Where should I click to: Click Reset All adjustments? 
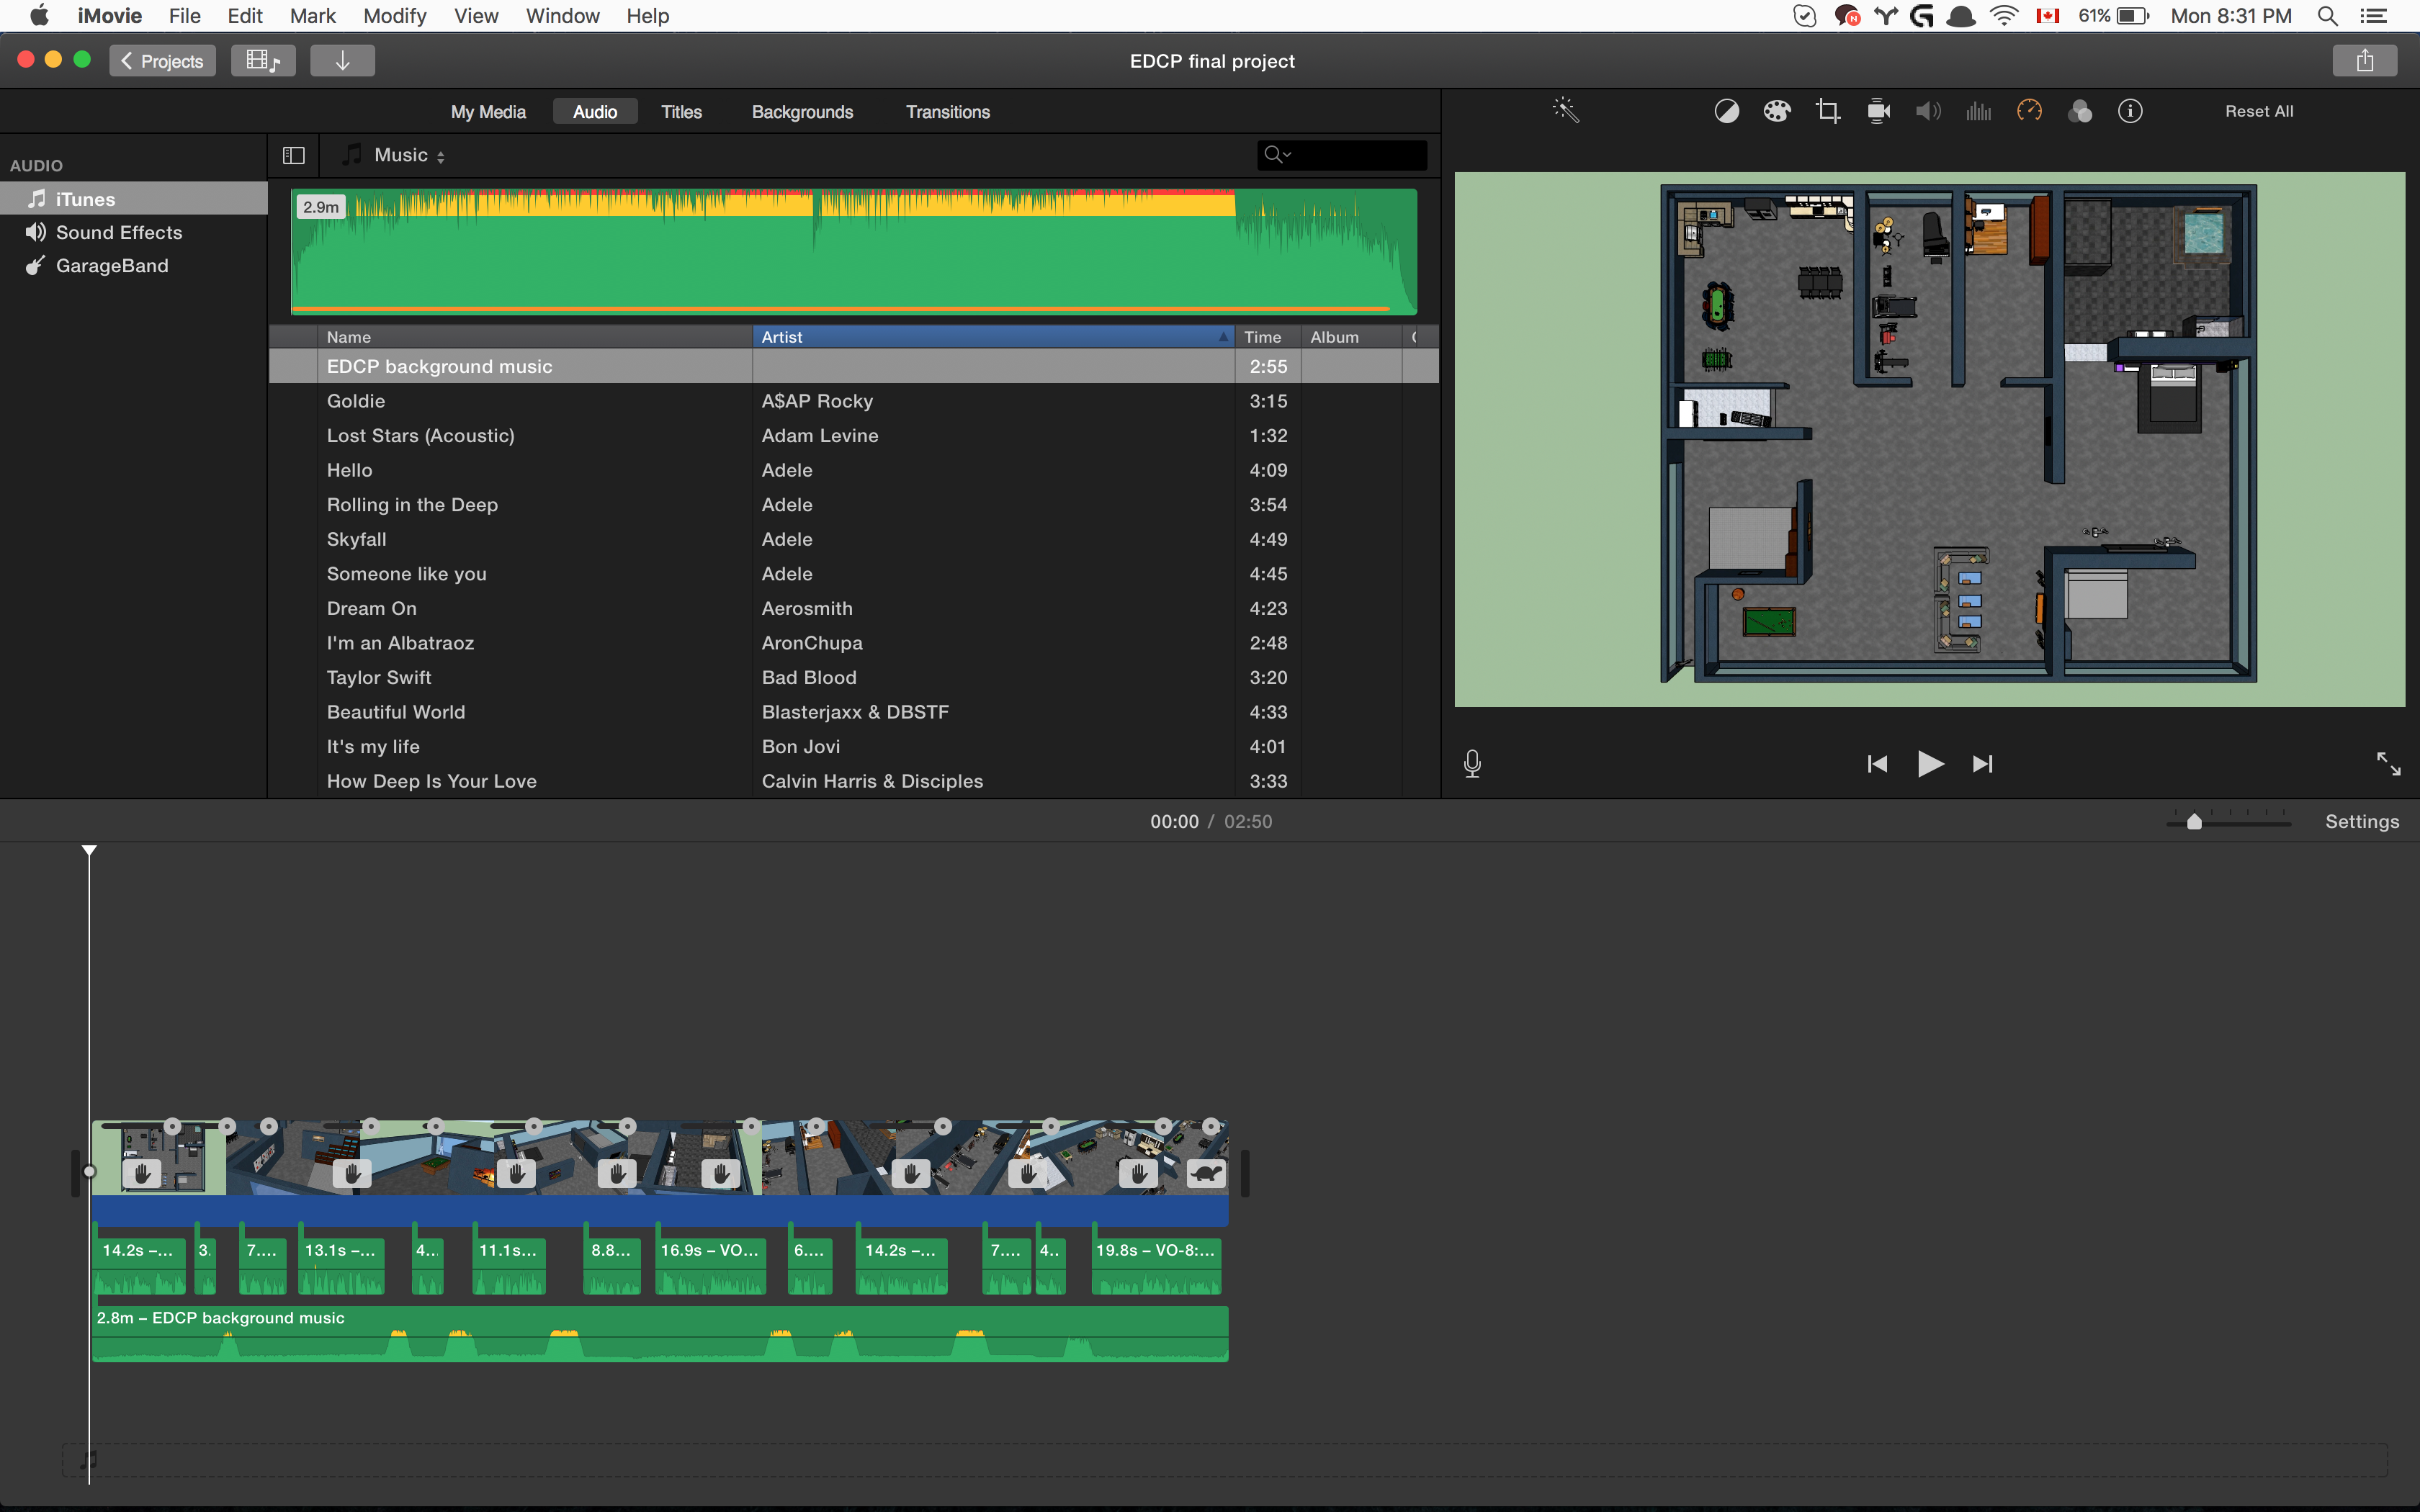tap(2259, 111)
